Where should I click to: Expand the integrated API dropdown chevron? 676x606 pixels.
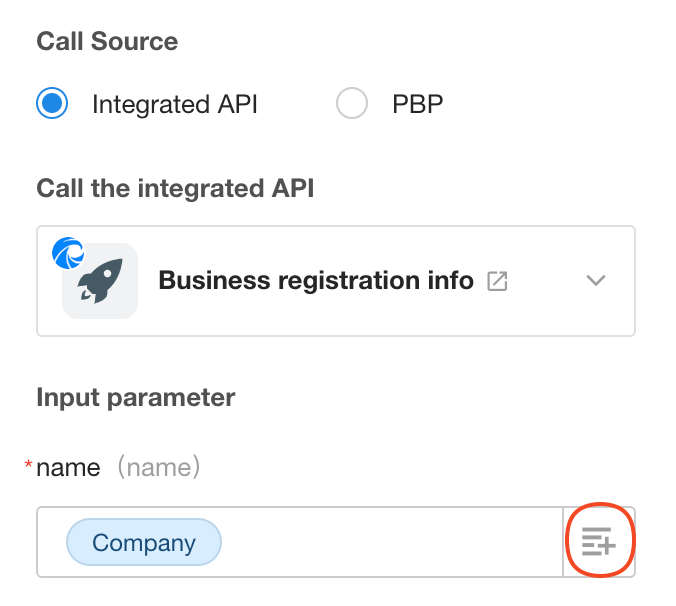point(596,281)
